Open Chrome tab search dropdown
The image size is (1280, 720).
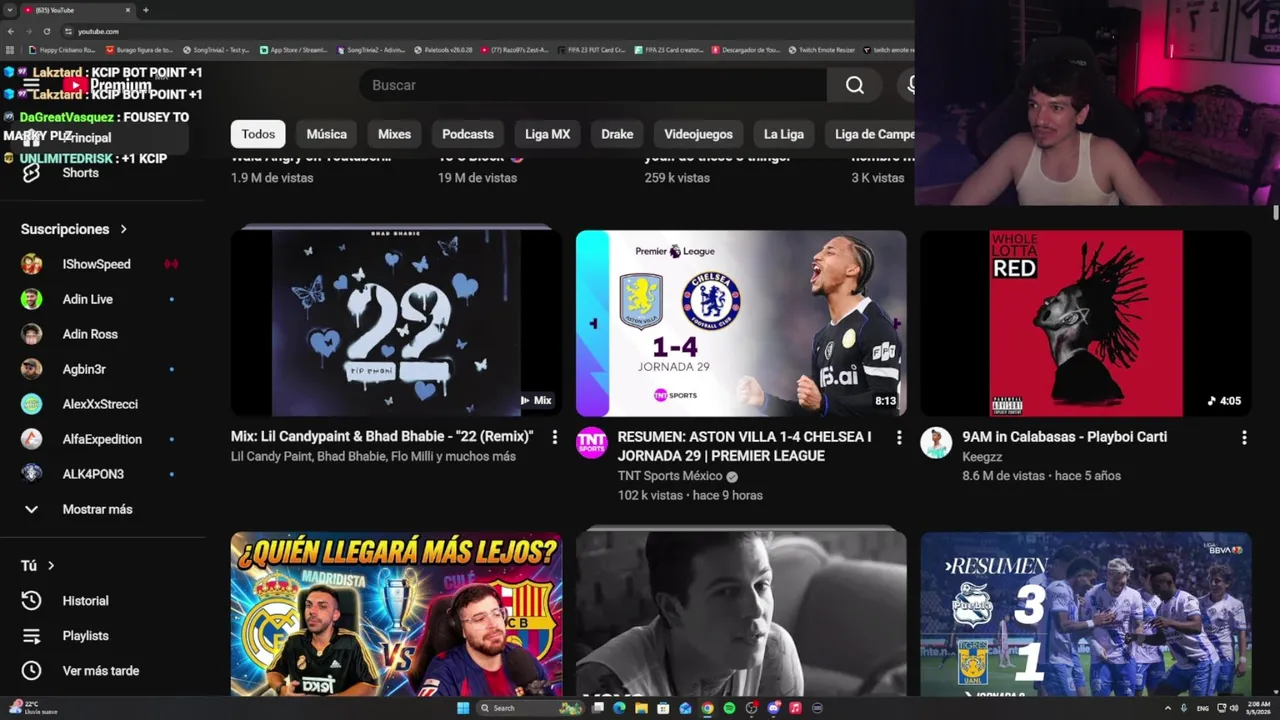coord(10,10)
